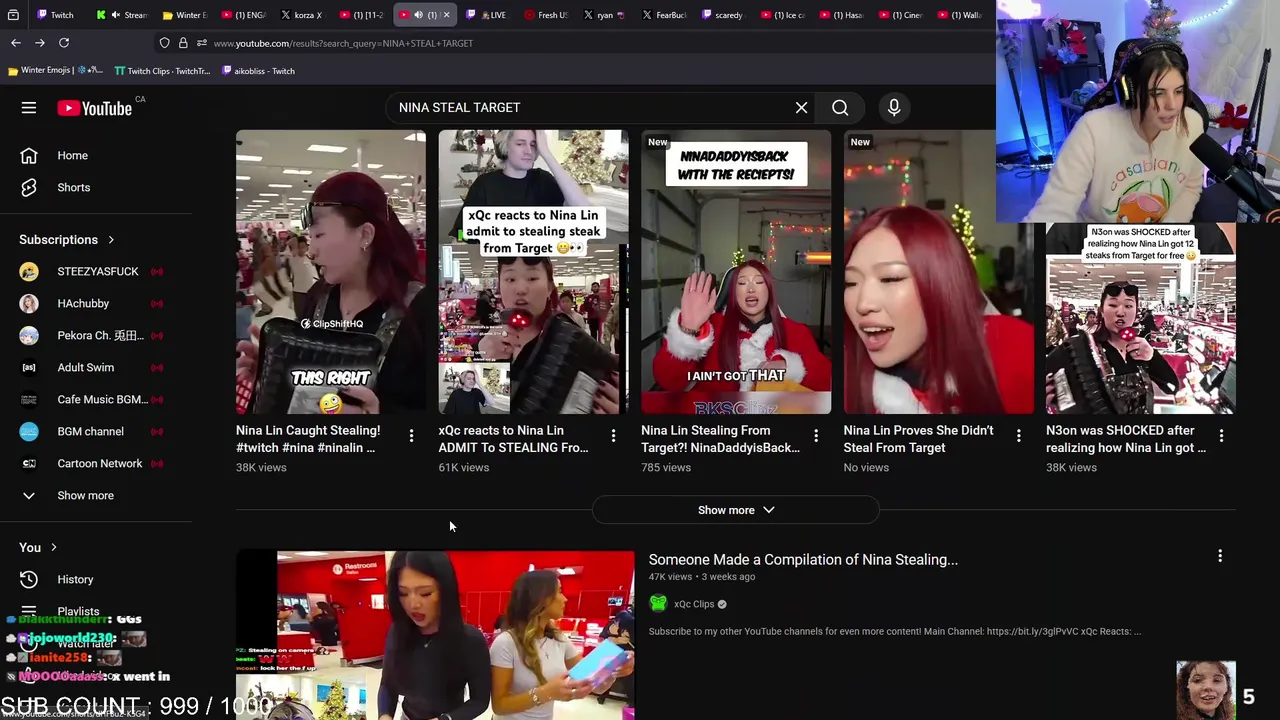This screenshot has width=1280, height=720.
Task: Open the aikobliss - Twitch bookmark
Action: [x=258, y=71]
